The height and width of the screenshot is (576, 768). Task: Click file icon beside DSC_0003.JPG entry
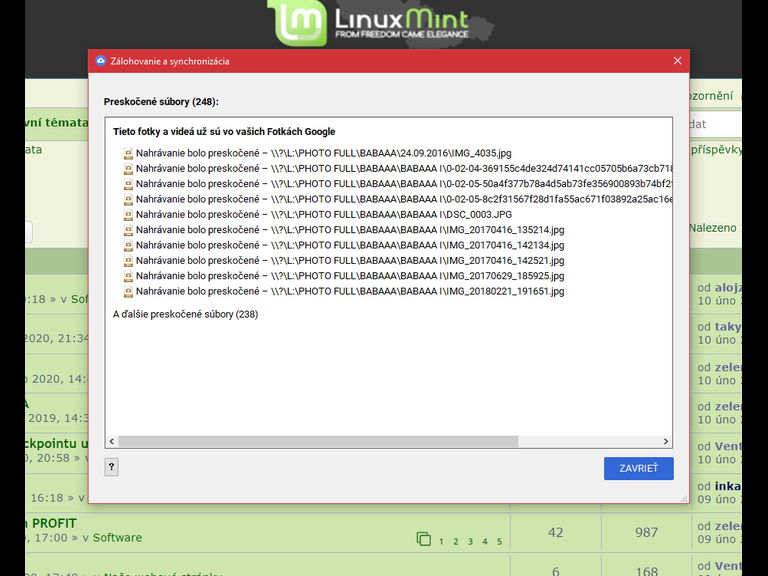[128, 215]
